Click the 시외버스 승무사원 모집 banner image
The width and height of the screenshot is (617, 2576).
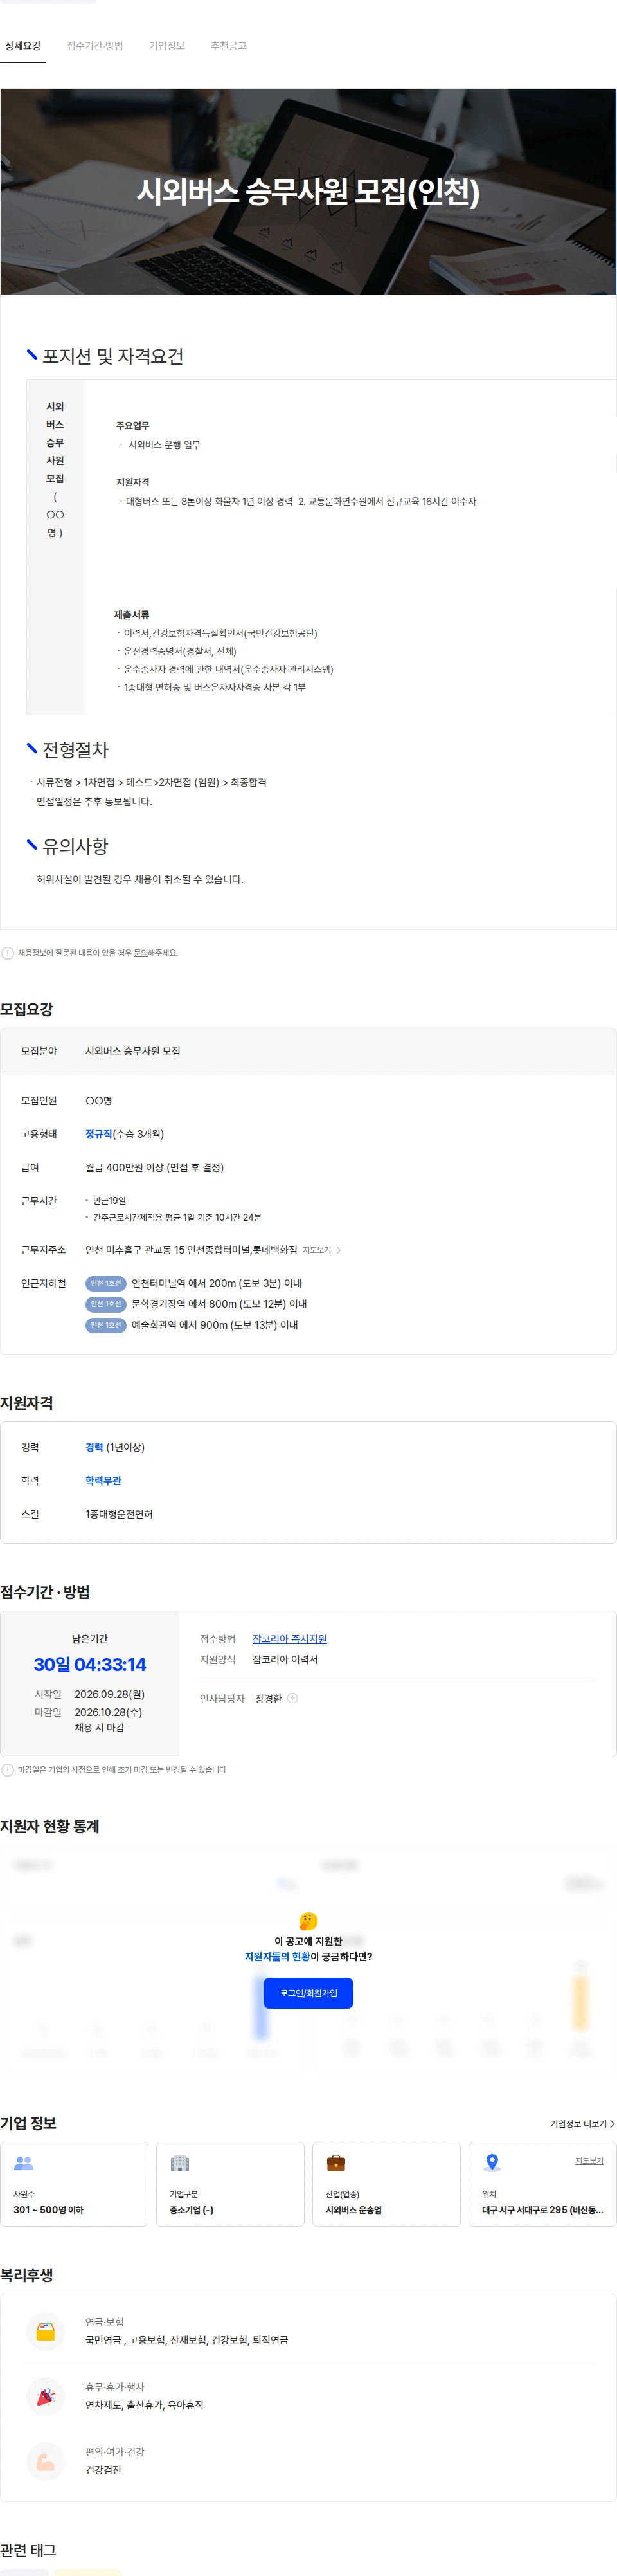pos(308,191)
